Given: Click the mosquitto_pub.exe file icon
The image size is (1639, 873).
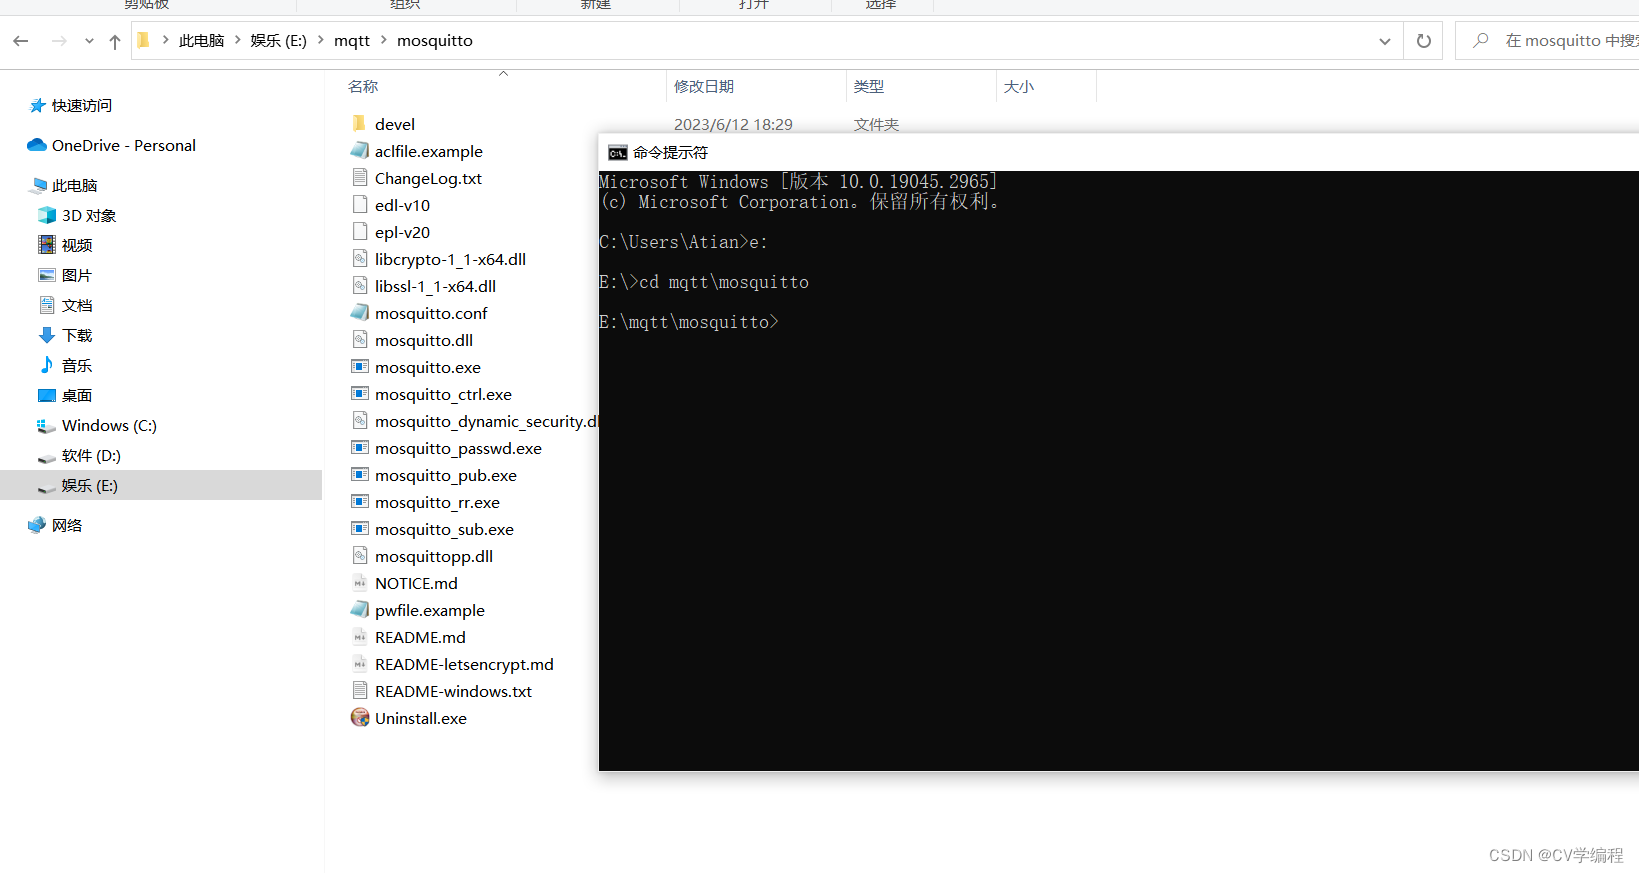Looking at the screenshot, I should click(360, 475).
